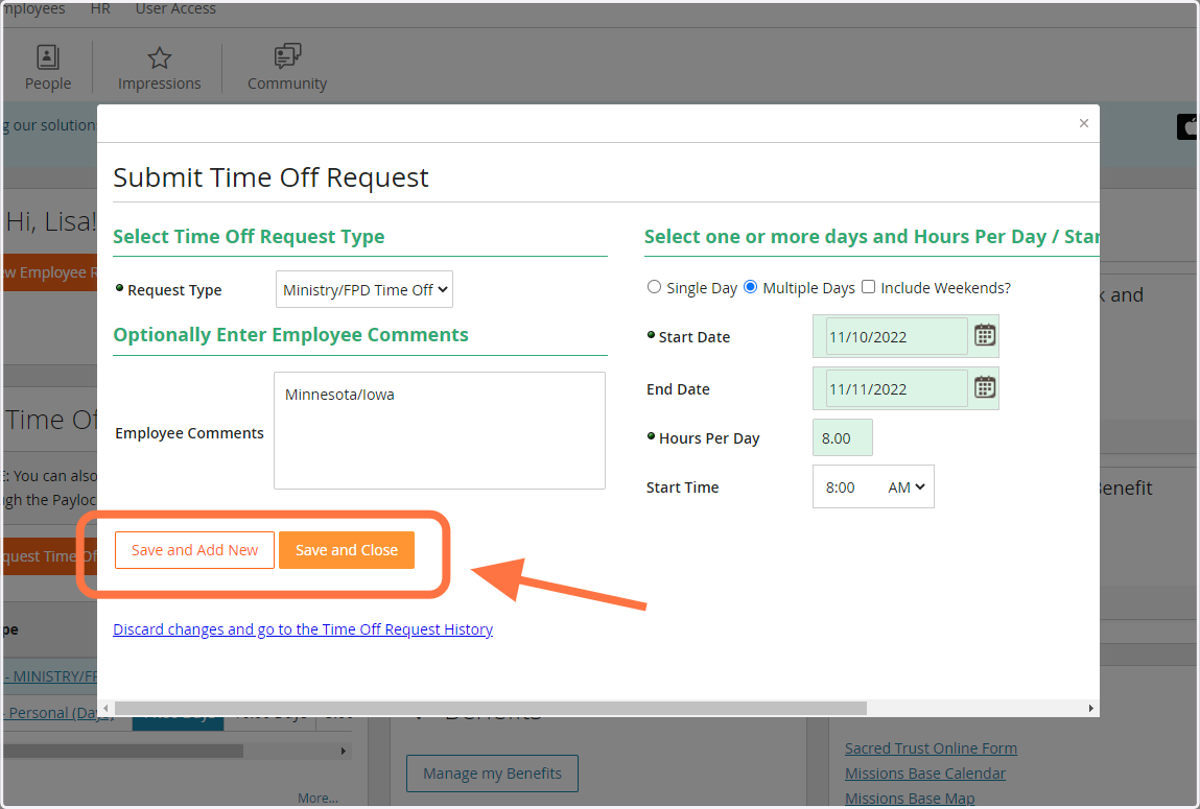Click the dialog horizontal scrollbar thumb
This screenshot has height=809, width=1200.
point(490,708)
